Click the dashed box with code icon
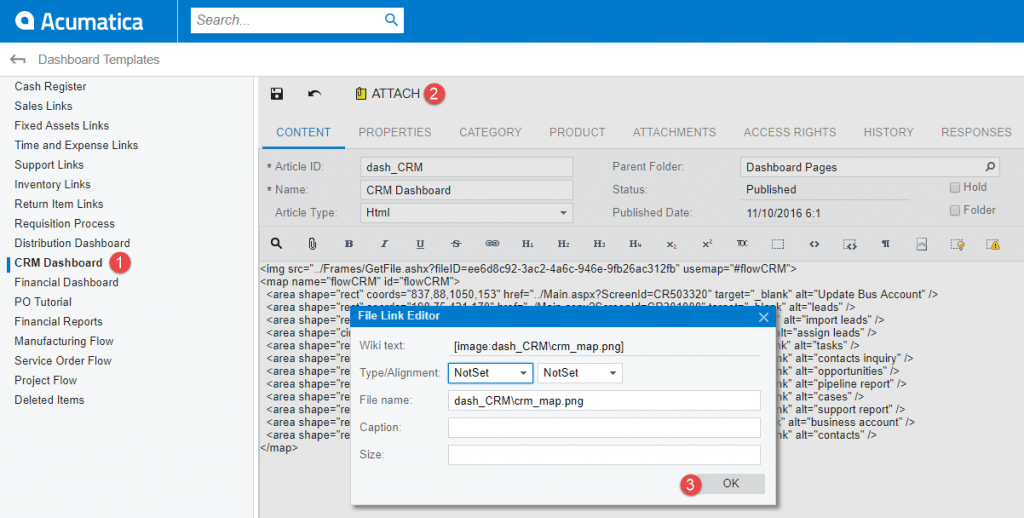 click(x=850, y=245)
